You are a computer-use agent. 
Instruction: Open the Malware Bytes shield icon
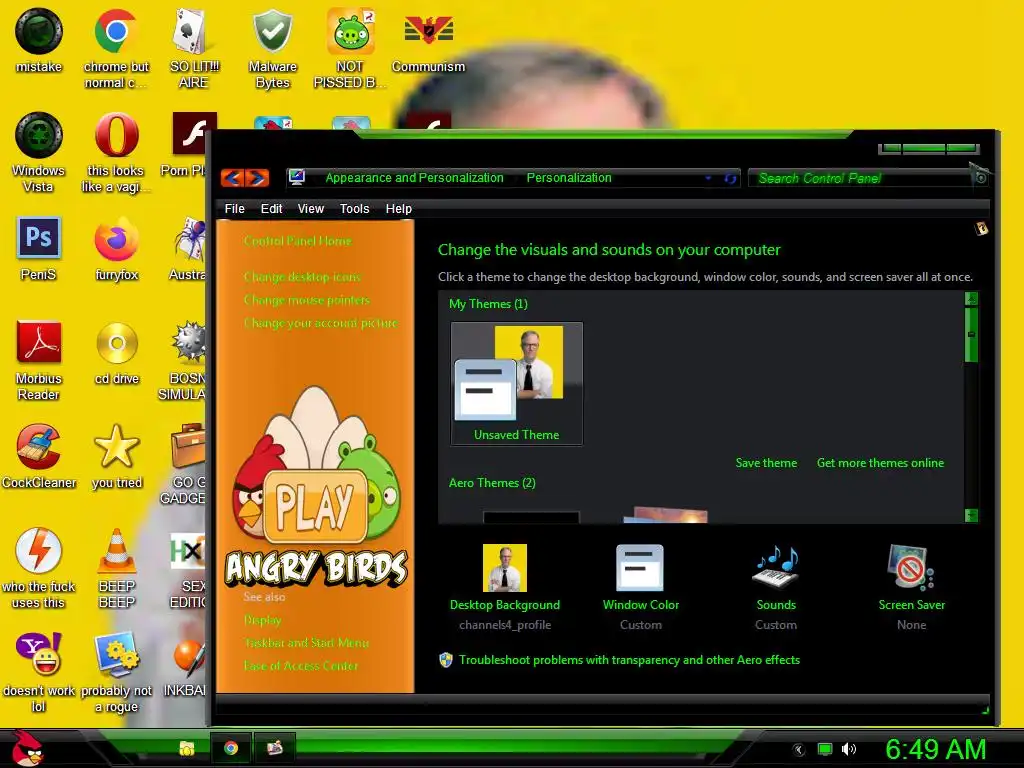(x=272, y=47)
